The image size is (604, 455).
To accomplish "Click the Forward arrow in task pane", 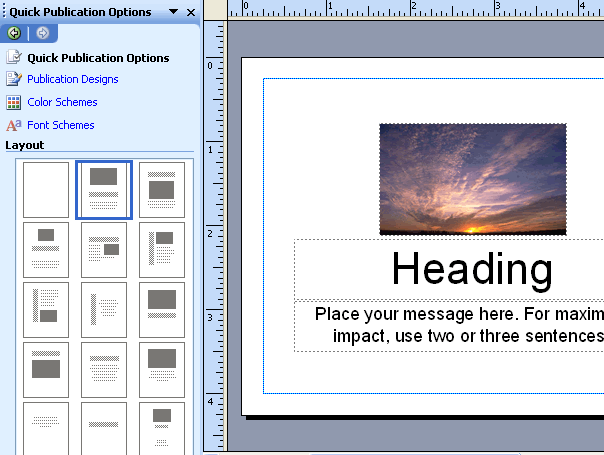I will (x=42, y=33).
